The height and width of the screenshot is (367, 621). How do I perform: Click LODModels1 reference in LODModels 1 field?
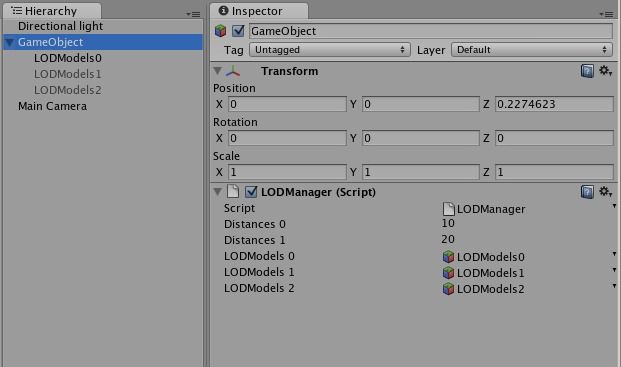(491, 273)
